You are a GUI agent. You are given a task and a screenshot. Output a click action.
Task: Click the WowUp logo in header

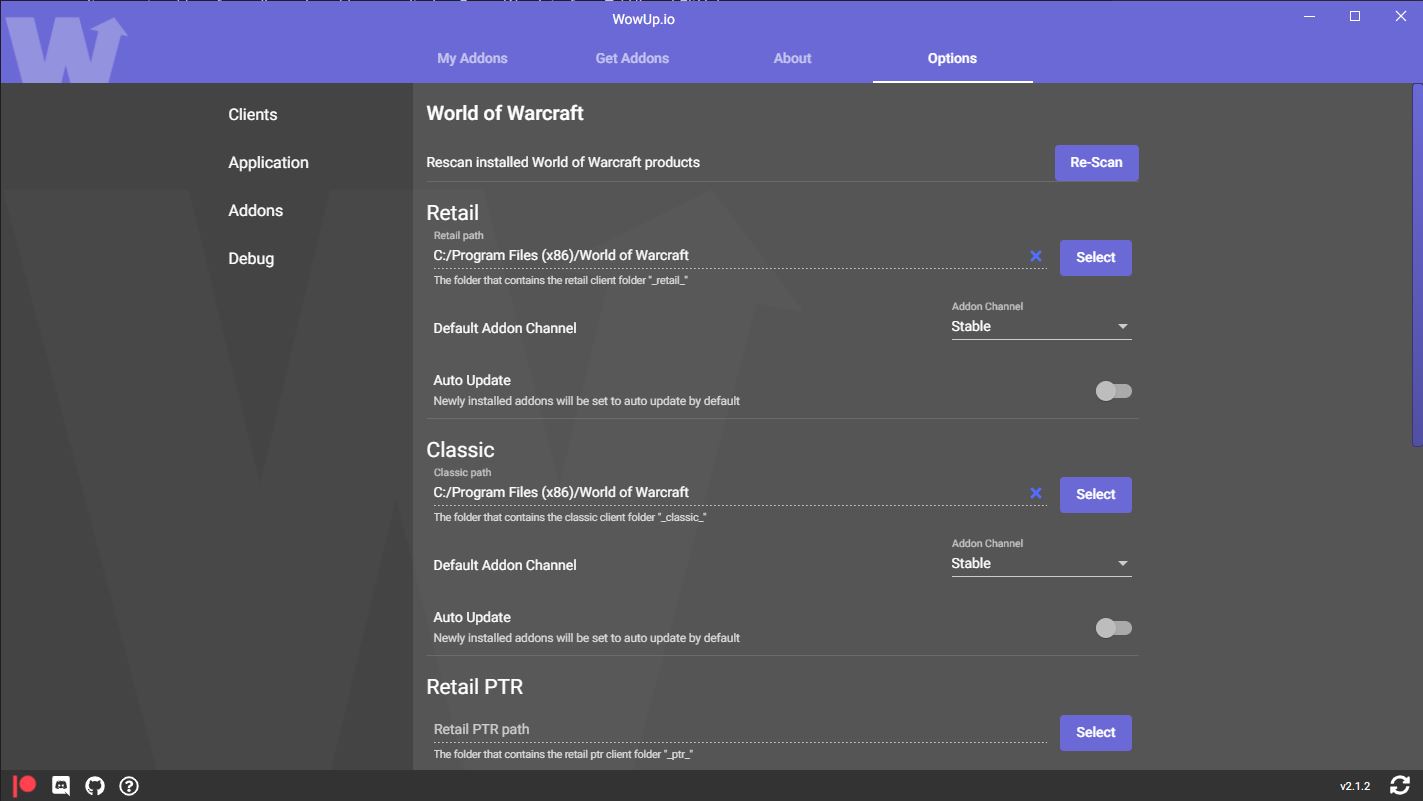(x=68, y=50)
